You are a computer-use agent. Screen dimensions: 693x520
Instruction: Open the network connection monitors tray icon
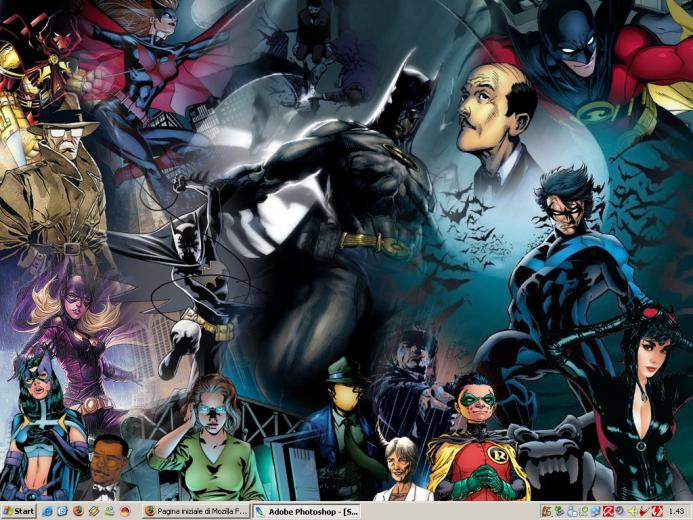click(596, 512)
